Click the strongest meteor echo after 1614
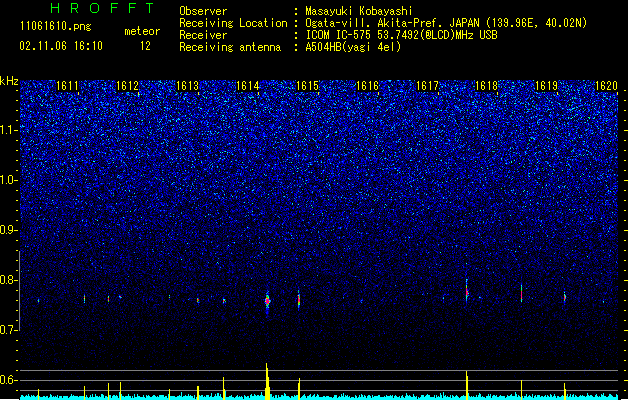Screen dimensions: 629x400 (268, 301)
